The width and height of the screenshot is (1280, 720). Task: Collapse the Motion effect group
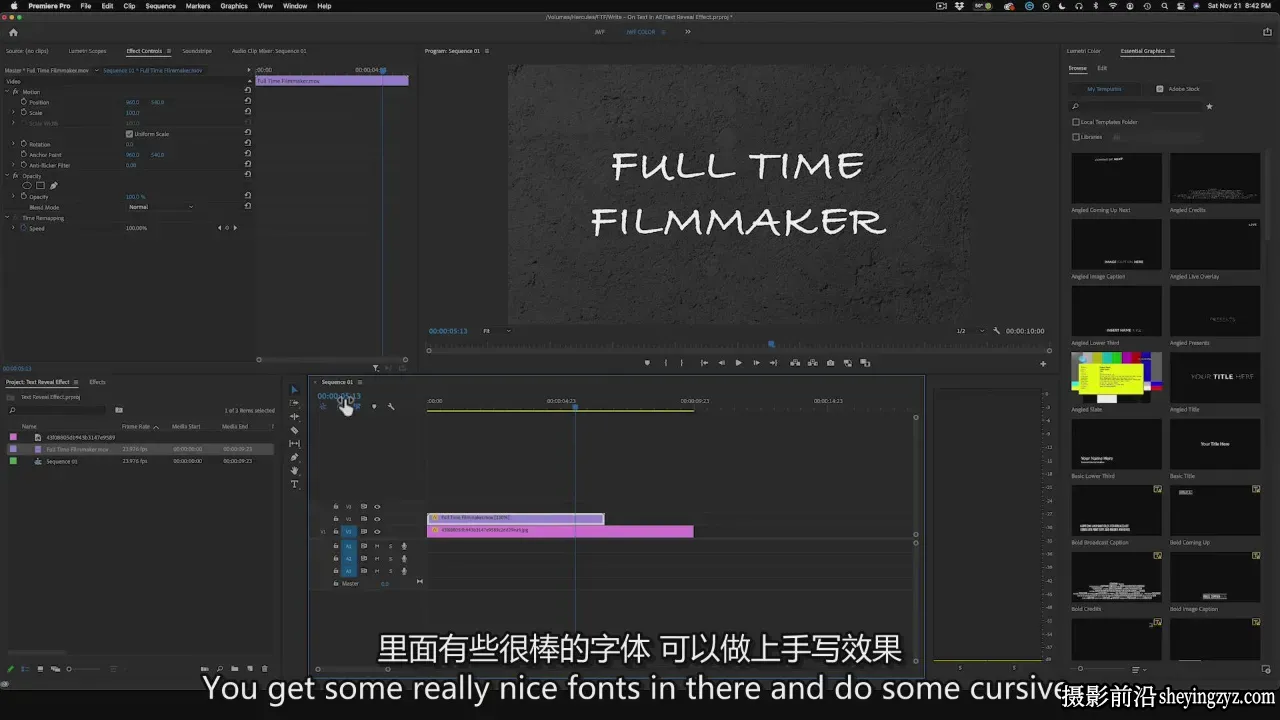coord(7,92)
